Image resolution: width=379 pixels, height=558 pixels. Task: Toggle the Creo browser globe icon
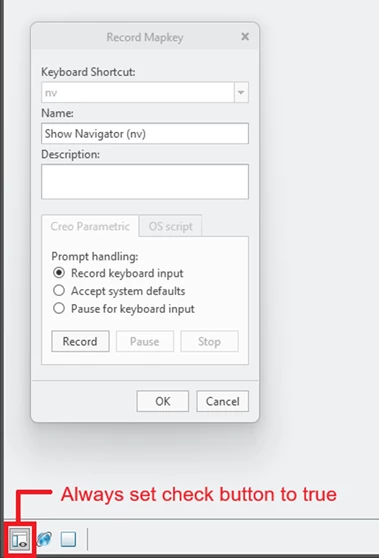44,539
